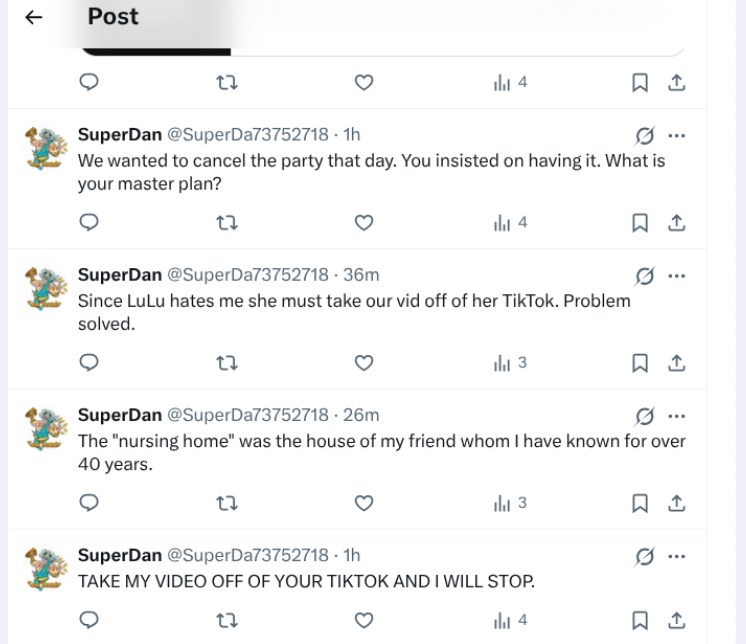Repost the 'TAKE MY VIDEO OFF' tweet
Image resolution: width=746 pixels, height=644 pixels.
click(x=225, y=622)
